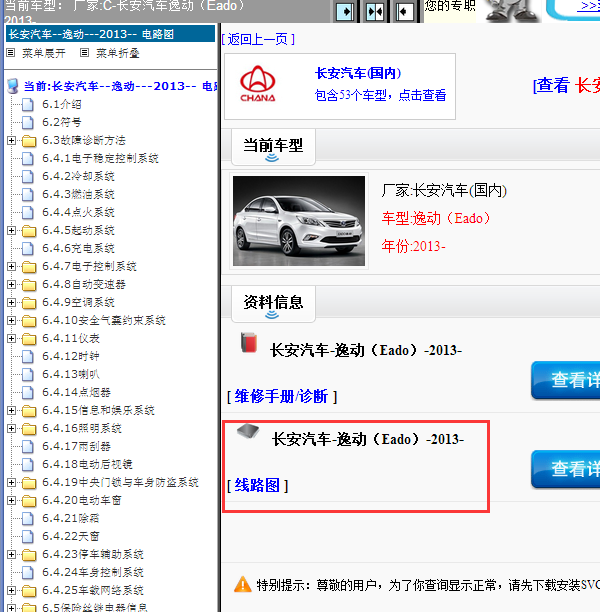
Task: Click the center-split panel arrows icon
Action: [x=375, y=12]
